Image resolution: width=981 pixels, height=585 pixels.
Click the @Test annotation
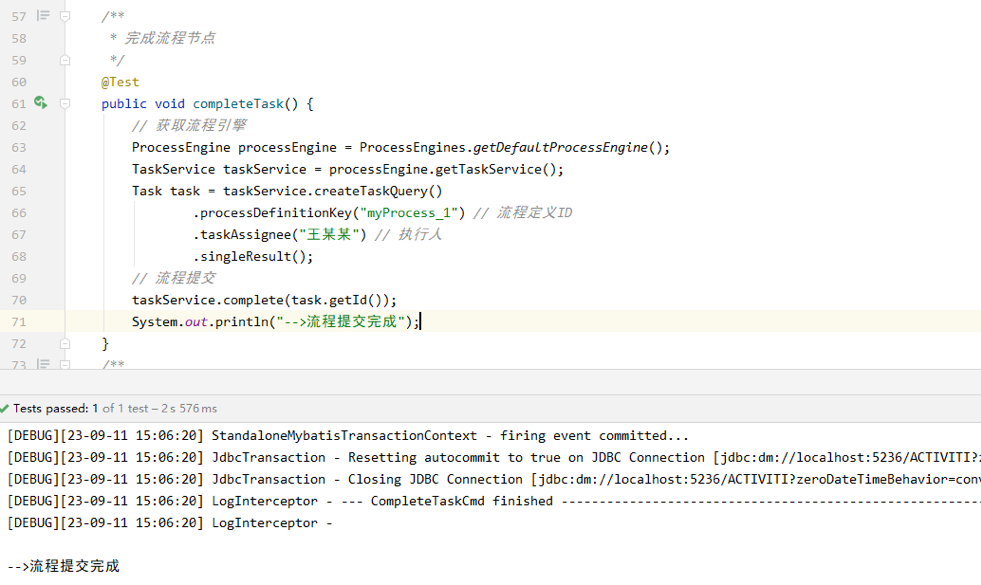pyautogui.click(x=120, y=82)
